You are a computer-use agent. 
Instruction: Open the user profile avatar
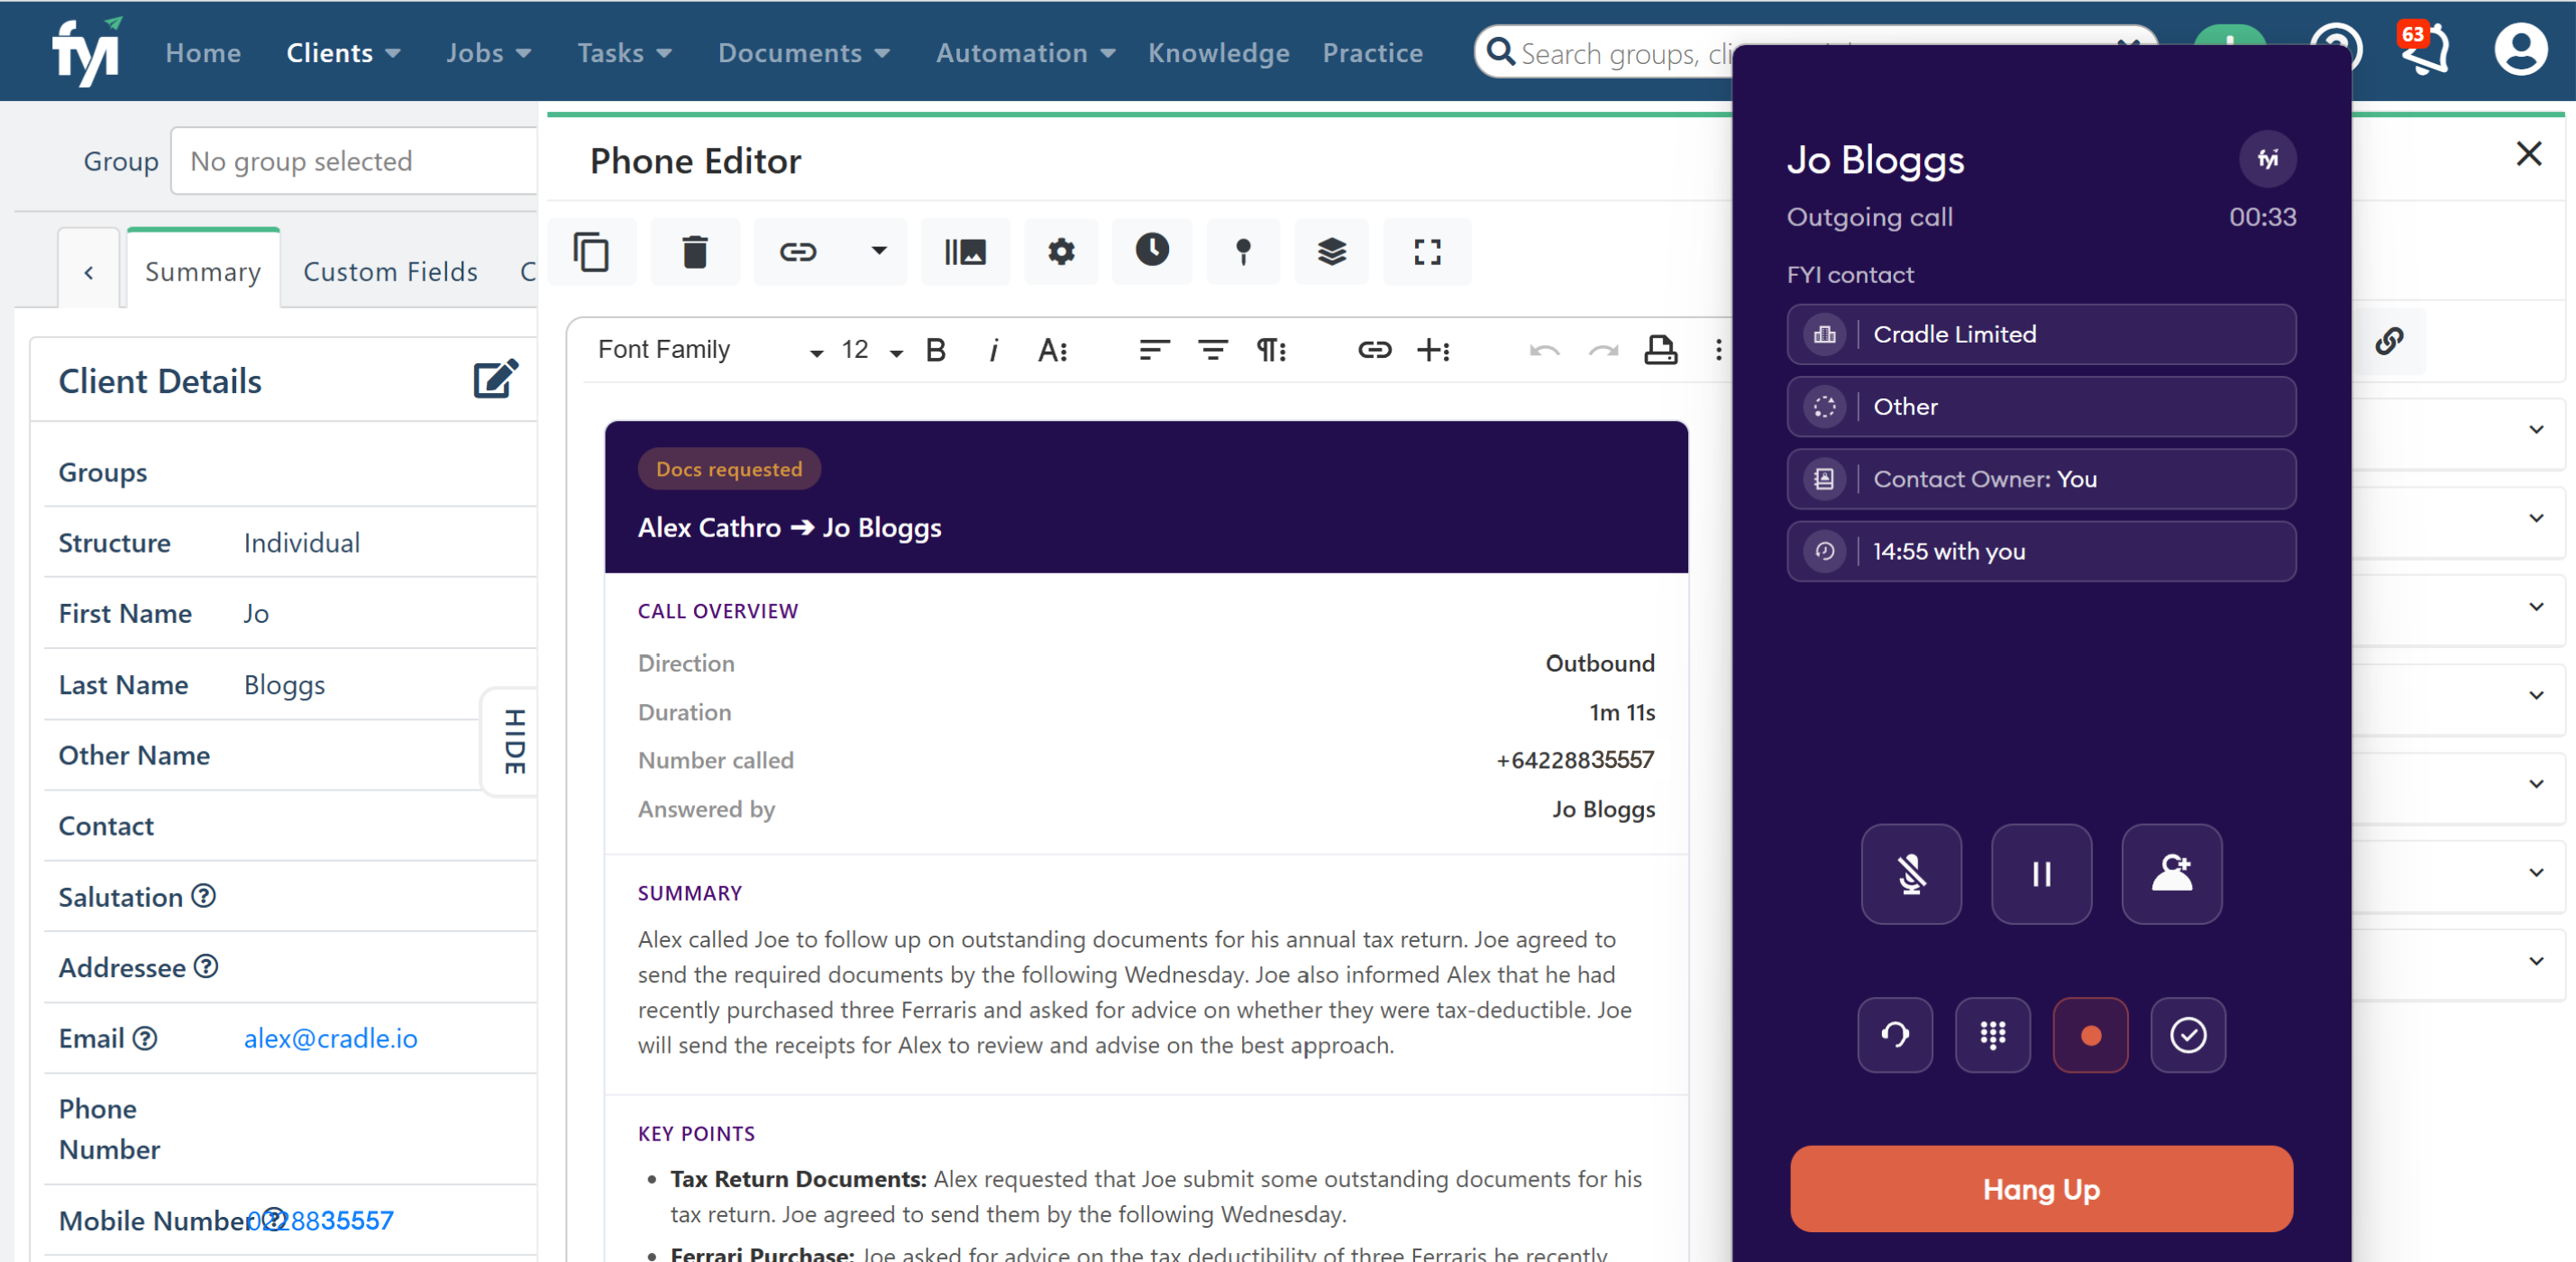(2520, 50)
